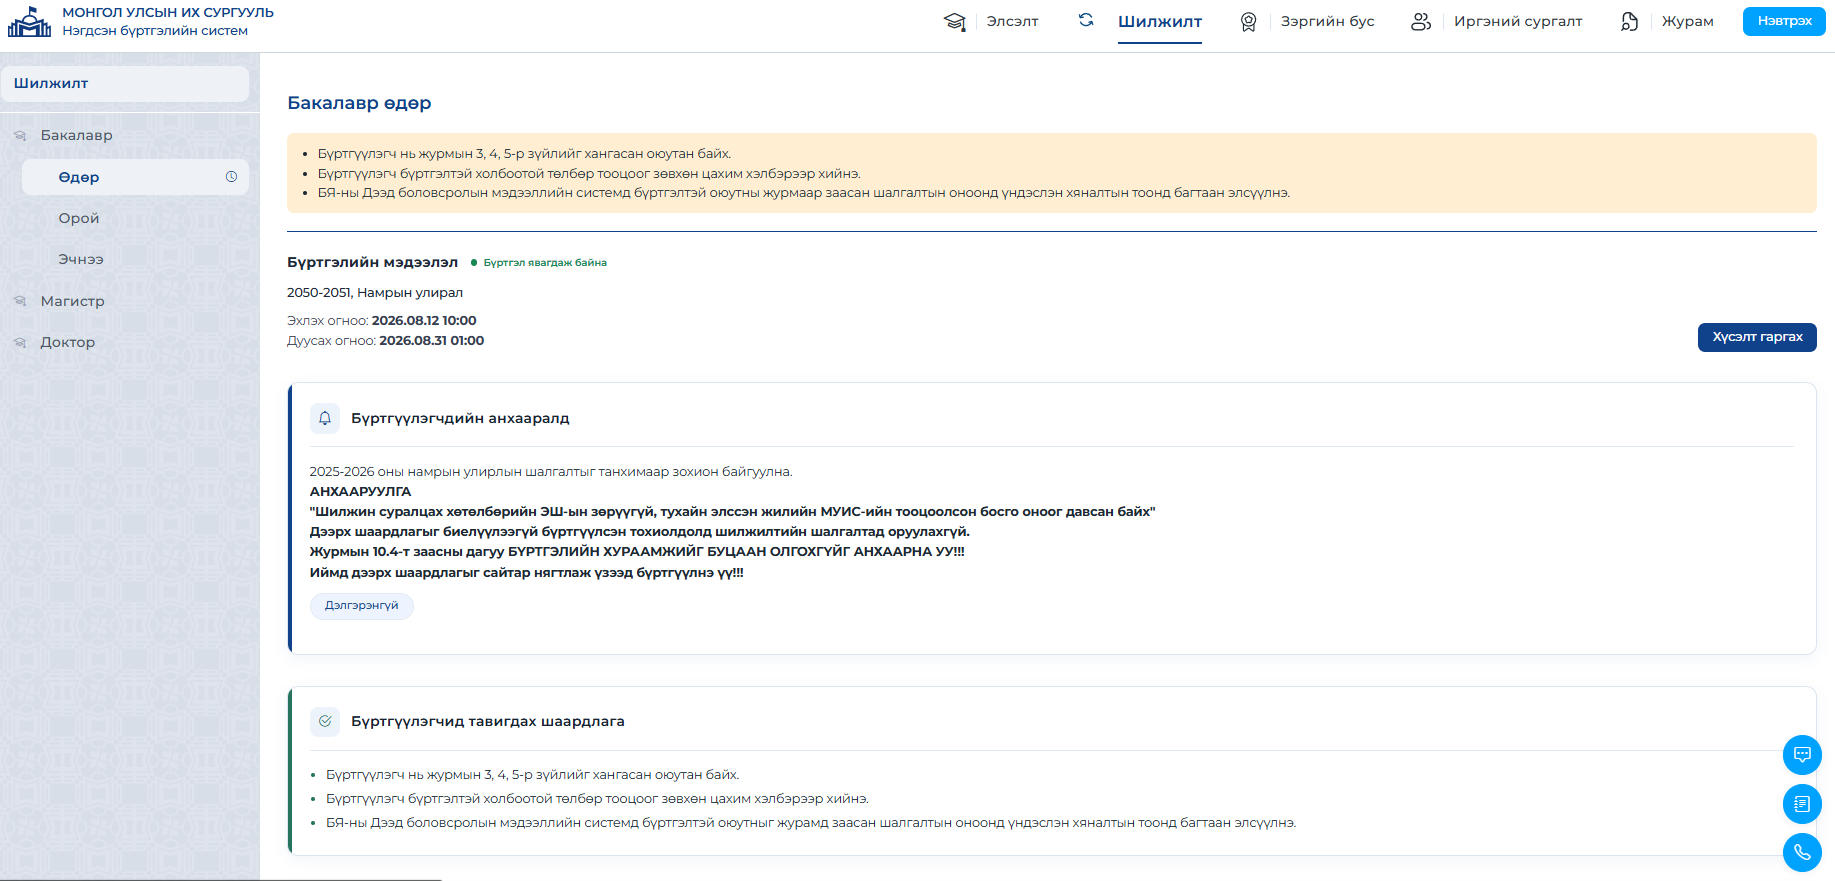Click site title МОНГОЛ УЛСЫН ИХ СУРГУУЛЬ

coord(168,13)
